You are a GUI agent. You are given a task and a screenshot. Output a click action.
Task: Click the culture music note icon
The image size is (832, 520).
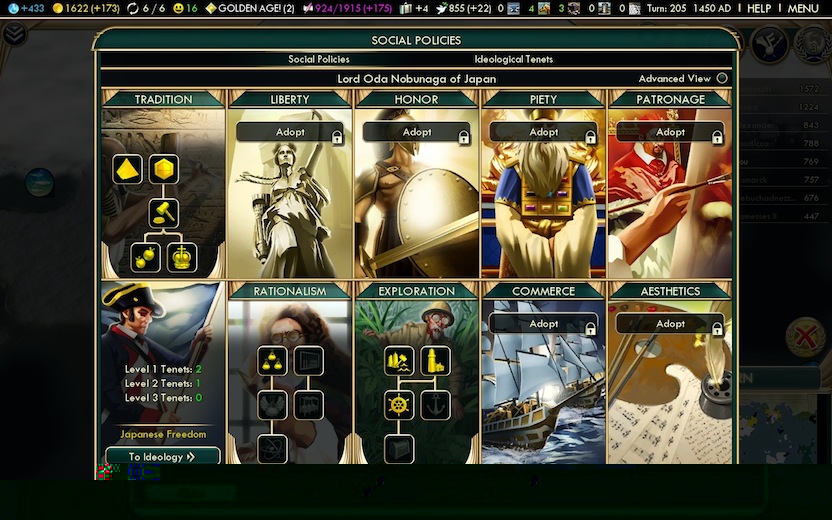click(307, 8)
